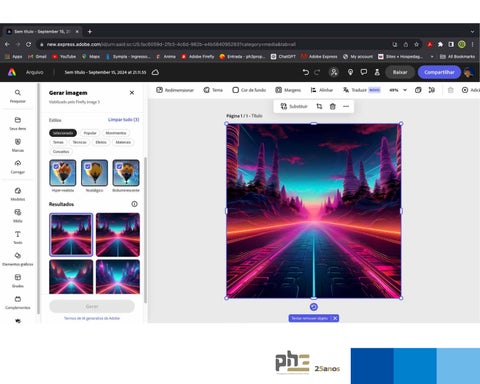Click Margens in the top toolbar
480x384 pixels.
(288, 90)
